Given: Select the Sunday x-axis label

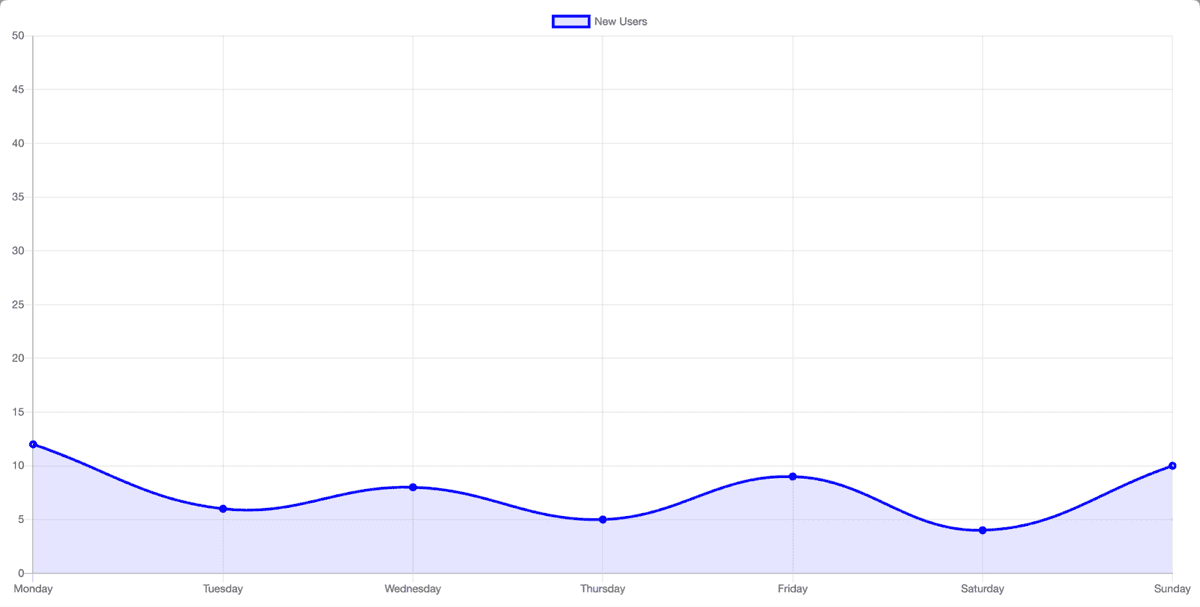Looking at the screenshot, I should coord(1172,589).
